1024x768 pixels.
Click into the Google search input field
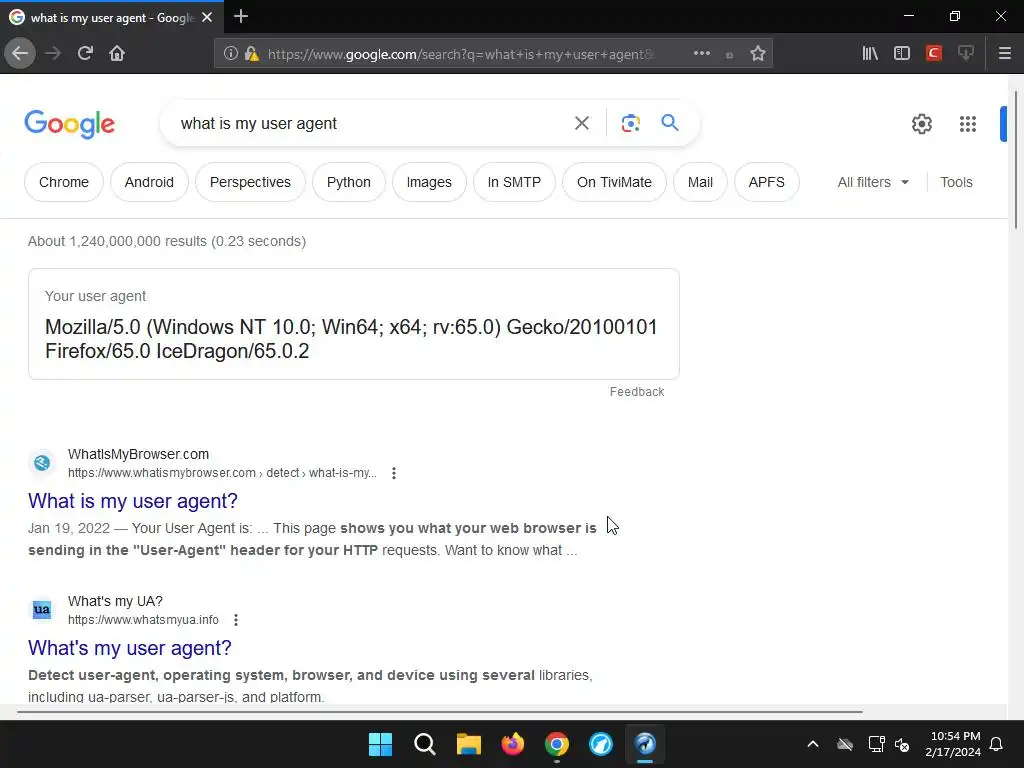[x=372, y=123]
